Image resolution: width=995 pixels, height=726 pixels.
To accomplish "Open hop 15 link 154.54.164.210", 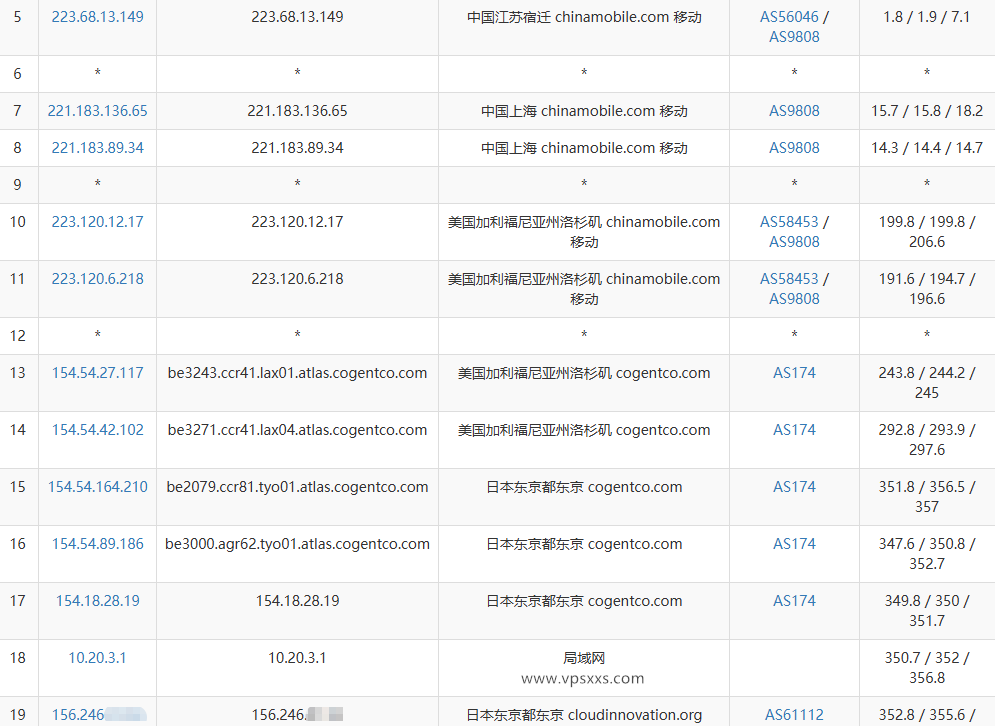I will click(x=97, y=486).
